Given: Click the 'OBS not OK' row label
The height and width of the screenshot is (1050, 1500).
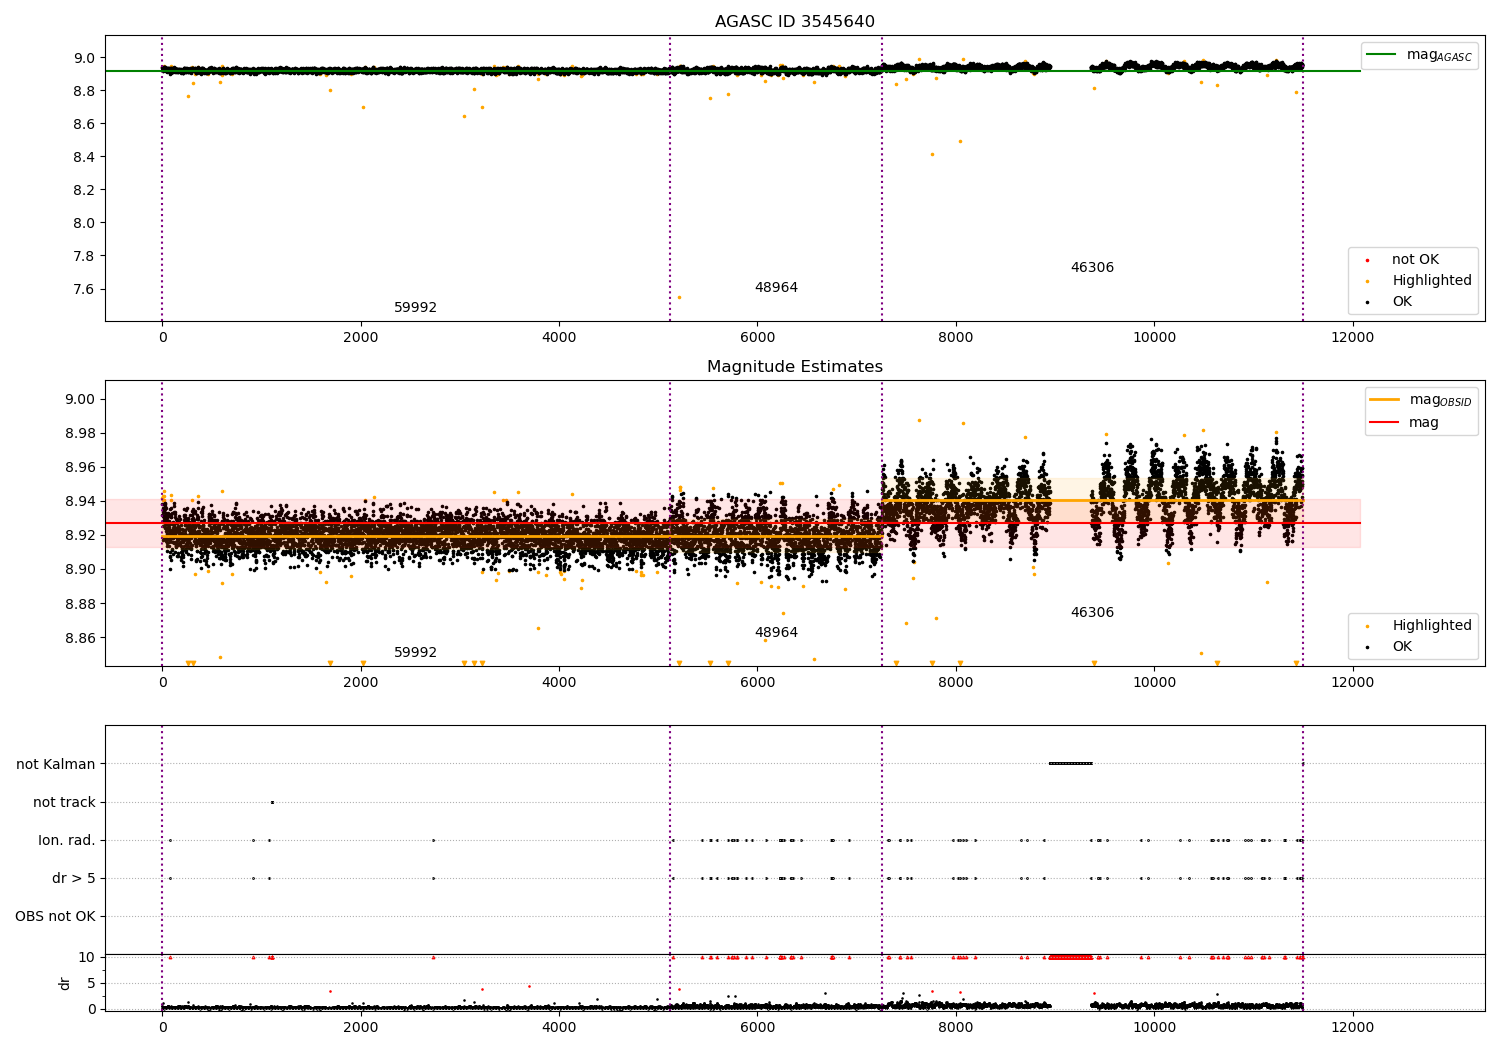Looking at the screenshot, I should pos(55,917).
